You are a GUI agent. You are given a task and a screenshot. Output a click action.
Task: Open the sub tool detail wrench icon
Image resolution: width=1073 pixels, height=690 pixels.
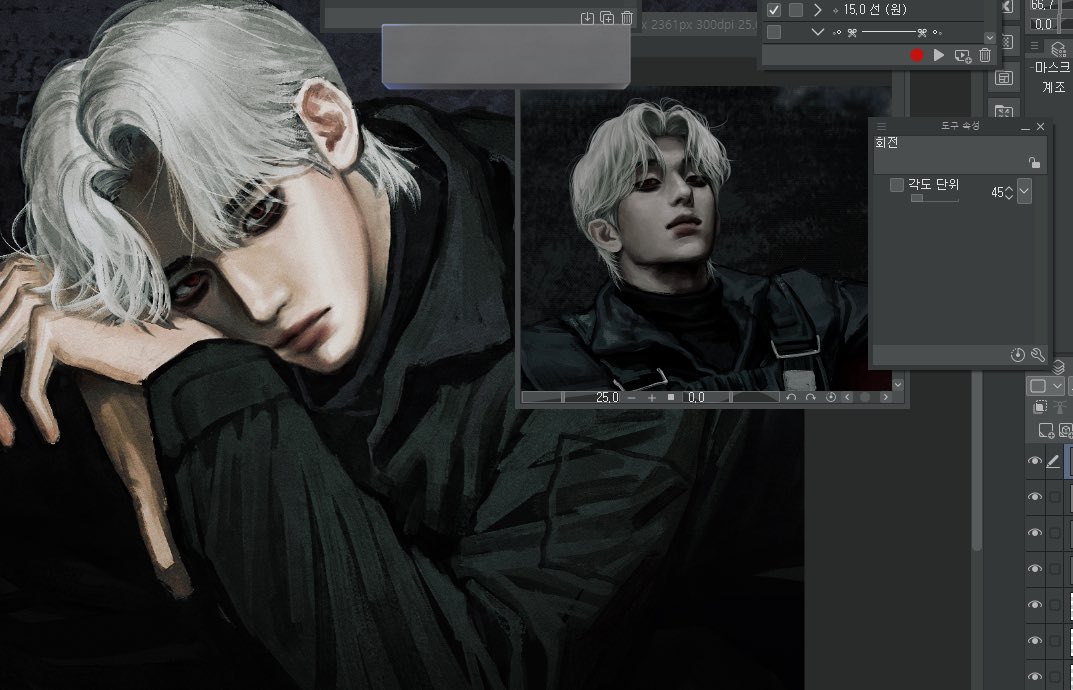(1037, 355)
